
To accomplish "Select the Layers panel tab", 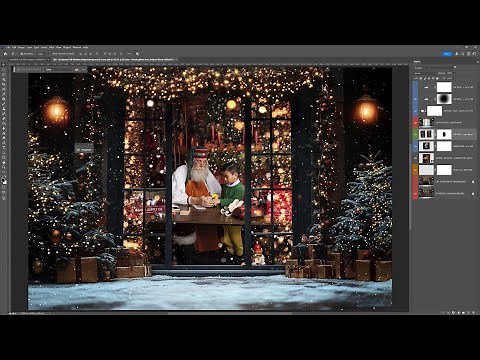I will (x=417, y=62).
